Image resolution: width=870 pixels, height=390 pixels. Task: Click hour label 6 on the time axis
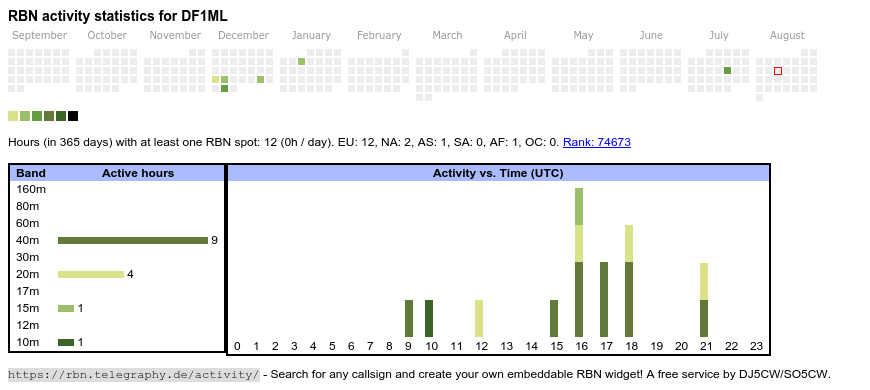(x=351, y=346)
